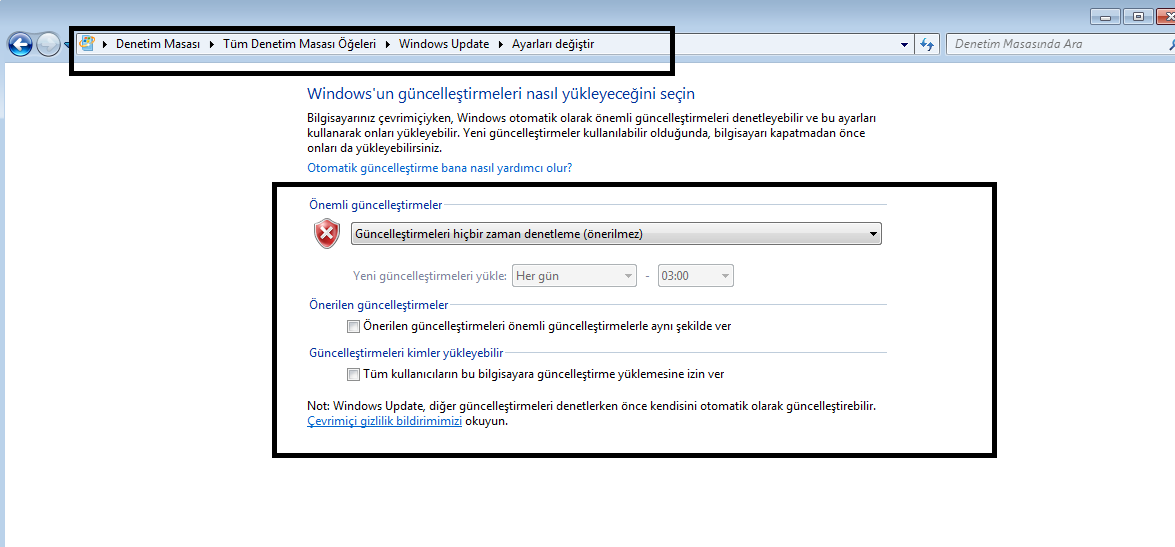Click 'Önerilen güncelleştirmeler' section heading

click(x=378, y=305)
